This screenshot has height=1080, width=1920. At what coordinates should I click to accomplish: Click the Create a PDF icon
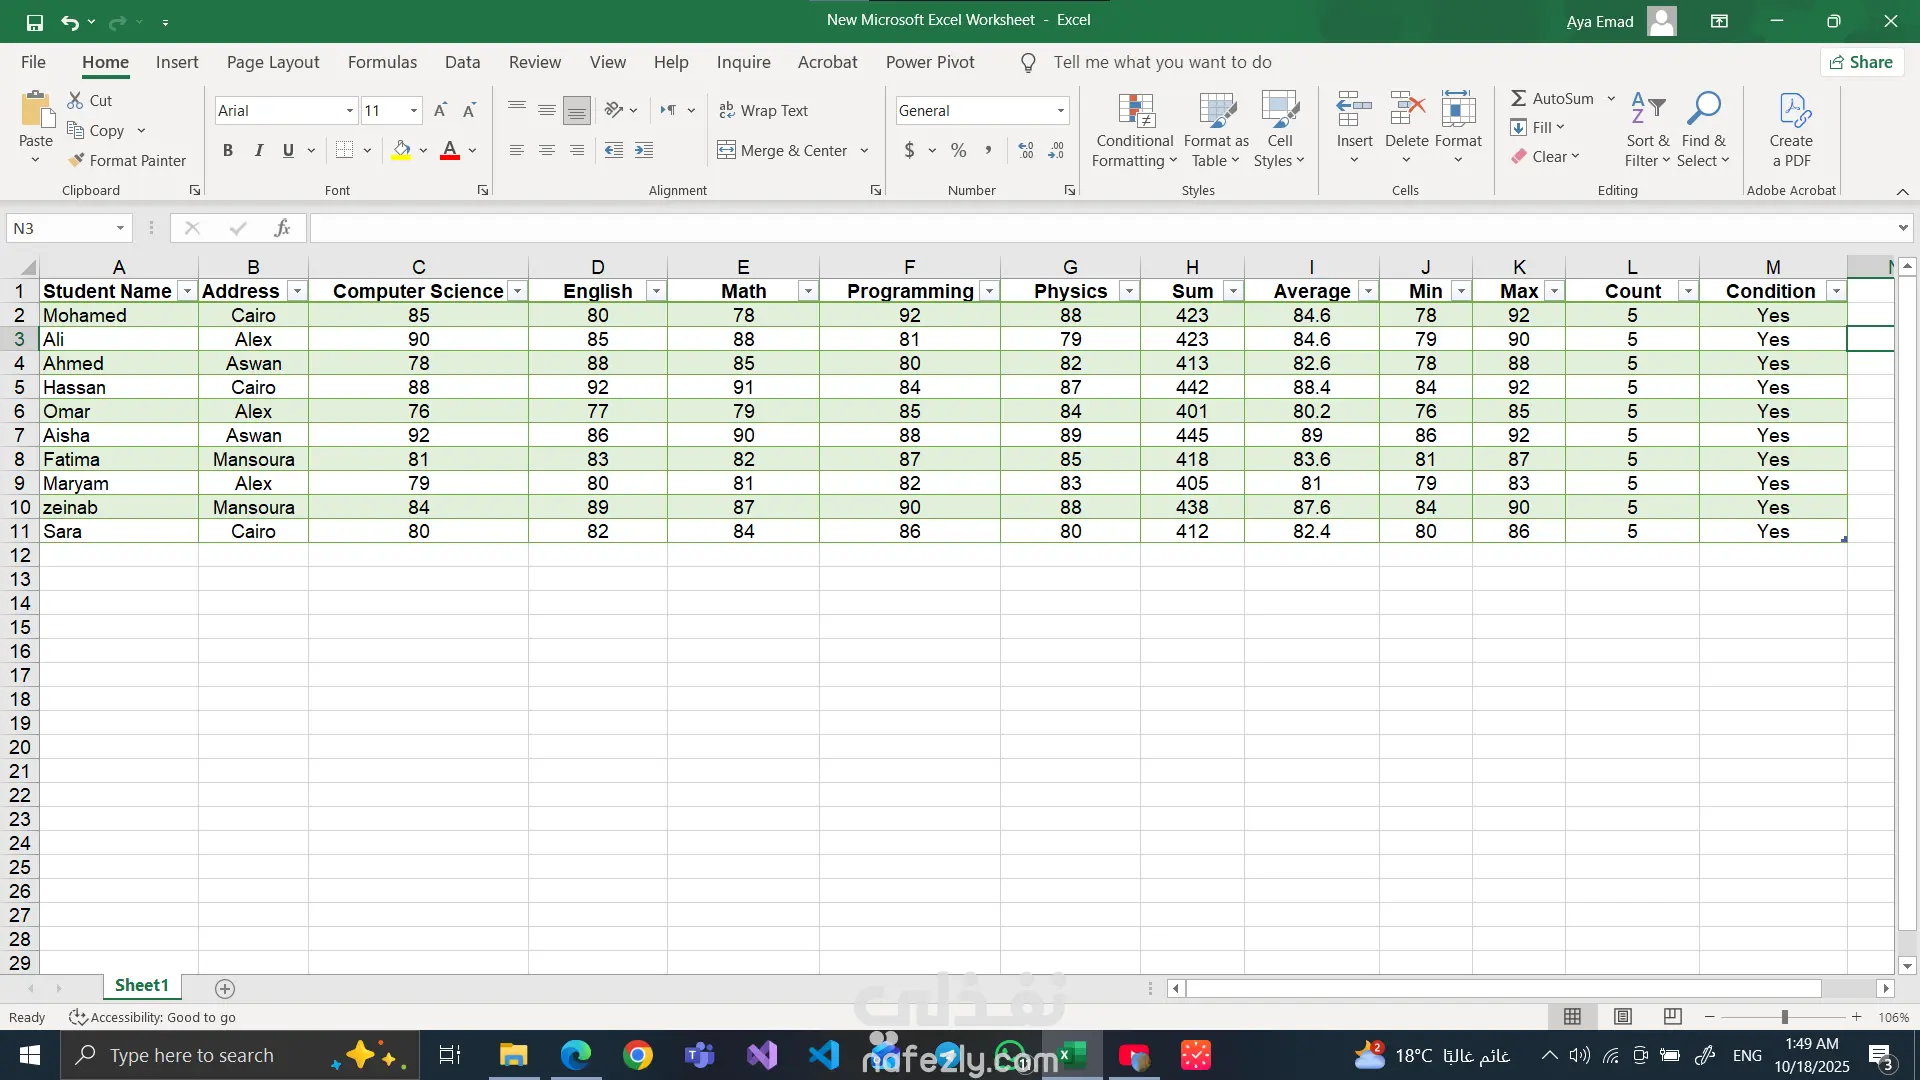click(x=1791, y=113)
